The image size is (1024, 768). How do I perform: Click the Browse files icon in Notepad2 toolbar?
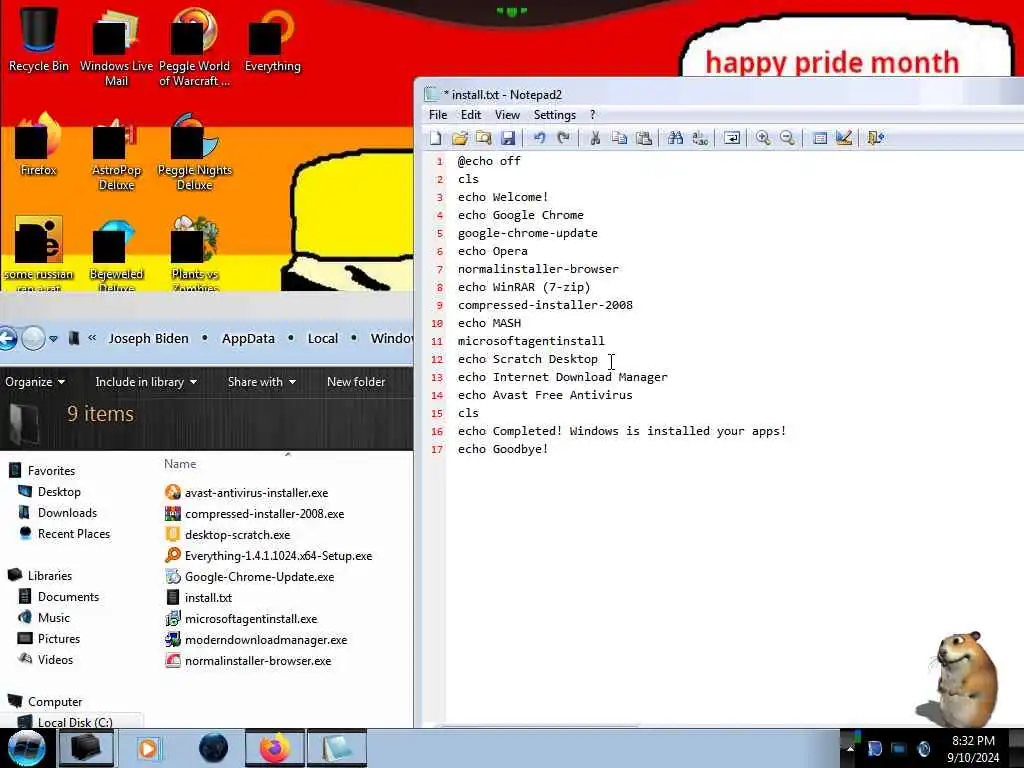pyautogui.click(x=484, y=138)
